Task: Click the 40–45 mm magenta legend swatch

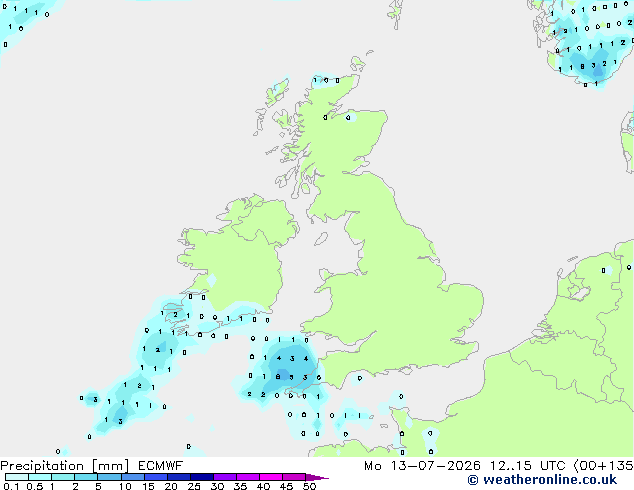Action: coord(271,477)
